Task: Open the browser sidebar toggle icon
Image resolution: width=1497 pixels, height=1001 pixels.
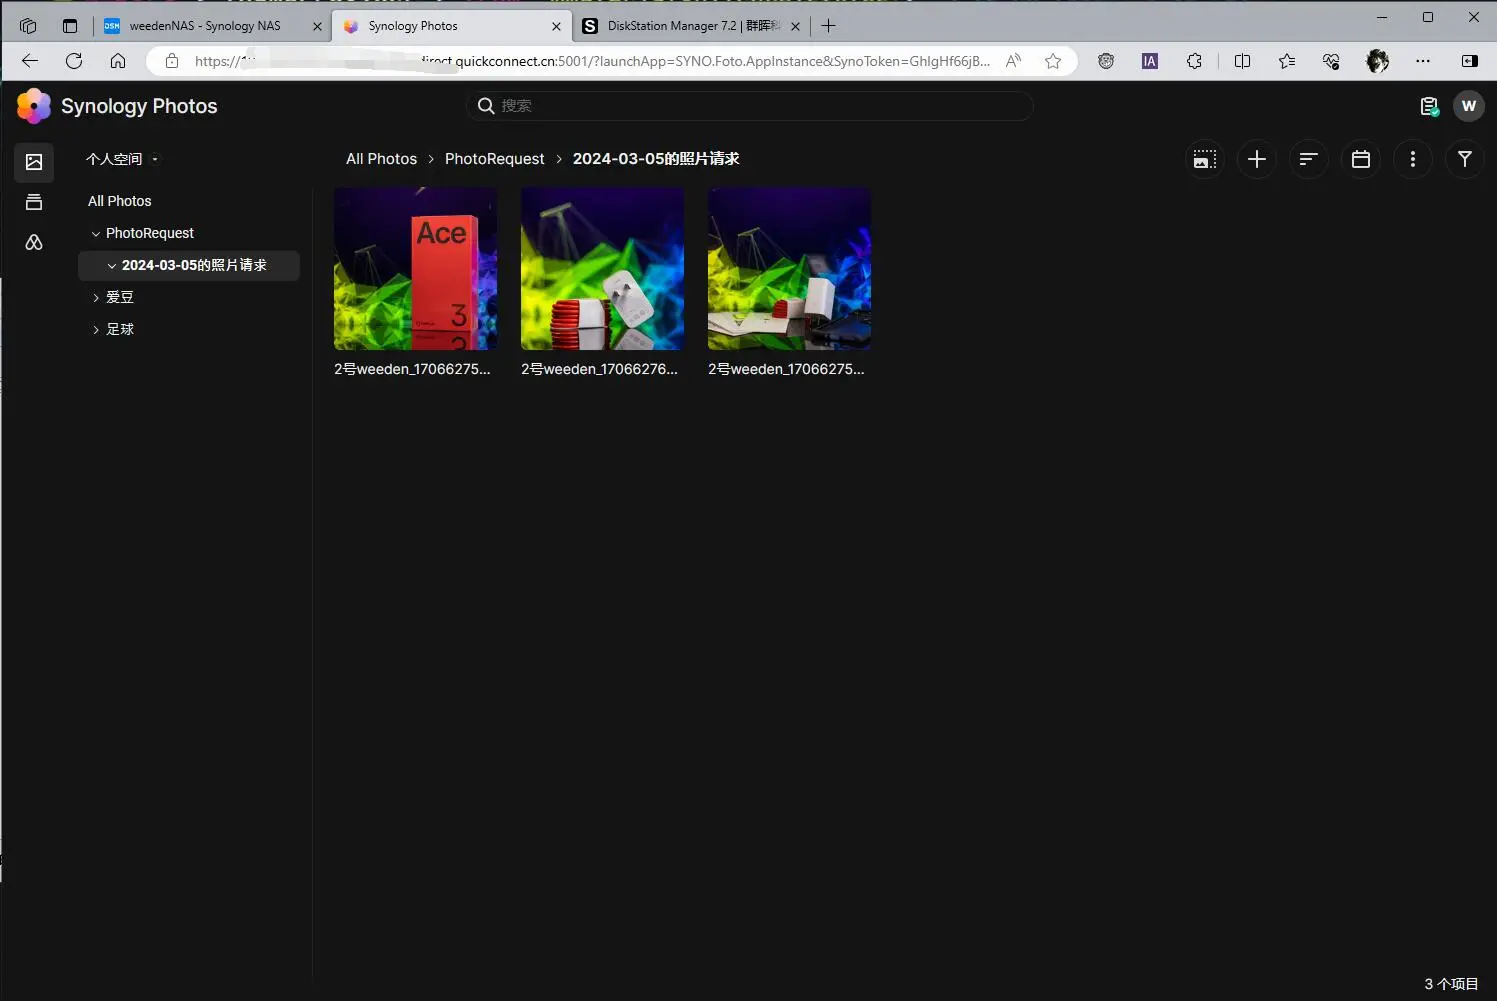Action: (1470, 61)
